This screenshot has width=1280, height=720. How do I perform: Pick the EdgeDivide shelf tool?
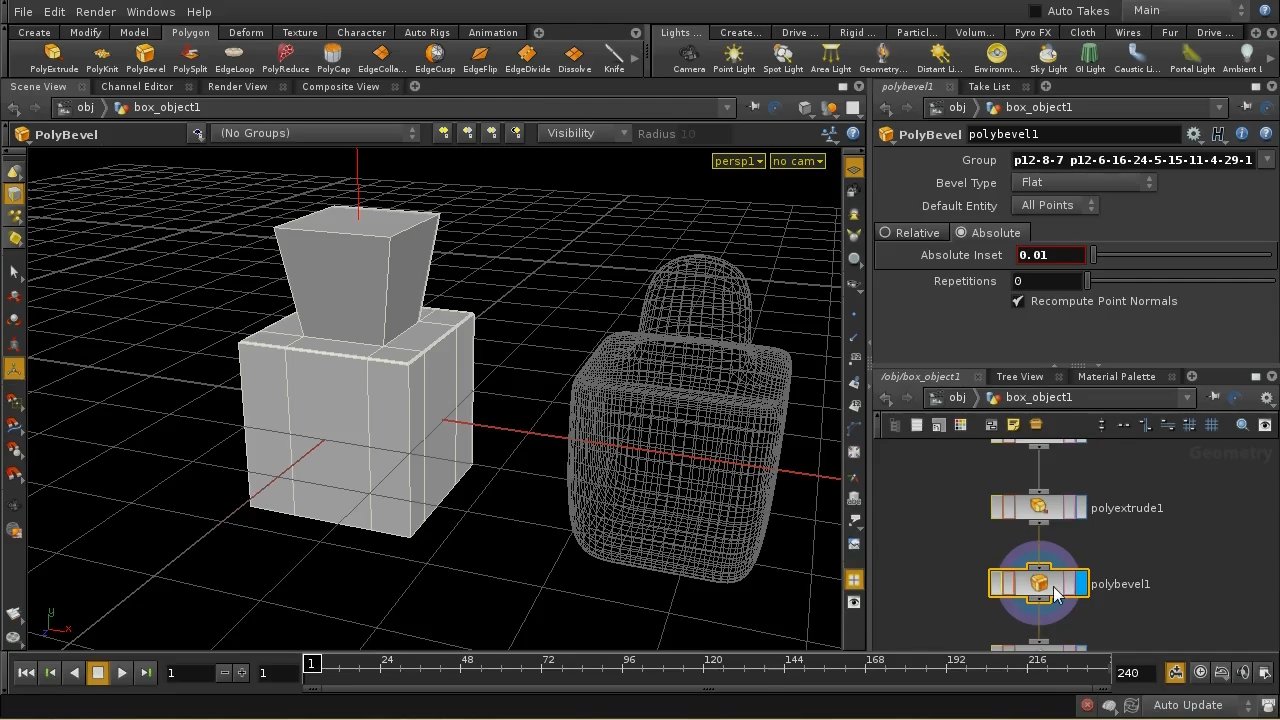[x=527, y=59]
